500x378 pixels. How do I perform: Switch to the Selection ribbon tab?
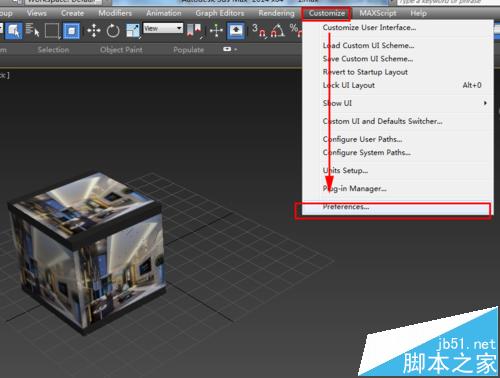click(53, 50)
